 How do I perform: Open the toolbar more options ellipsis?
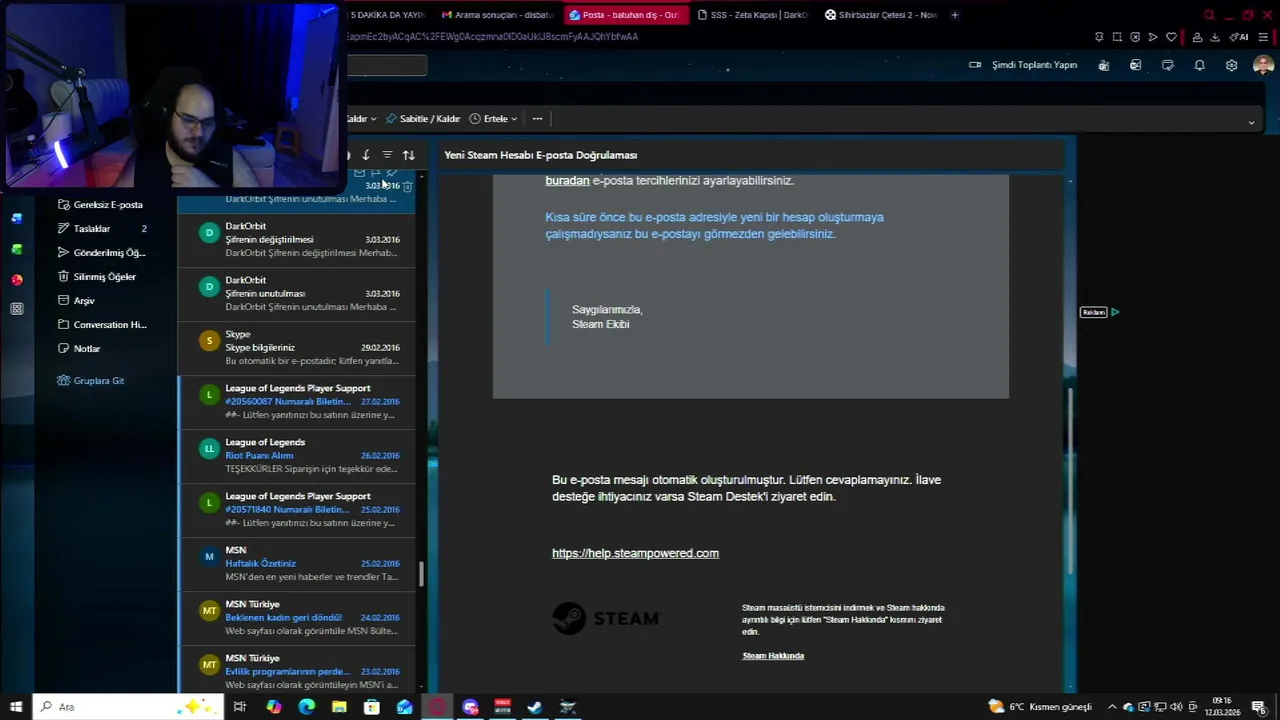coord(537,119)
